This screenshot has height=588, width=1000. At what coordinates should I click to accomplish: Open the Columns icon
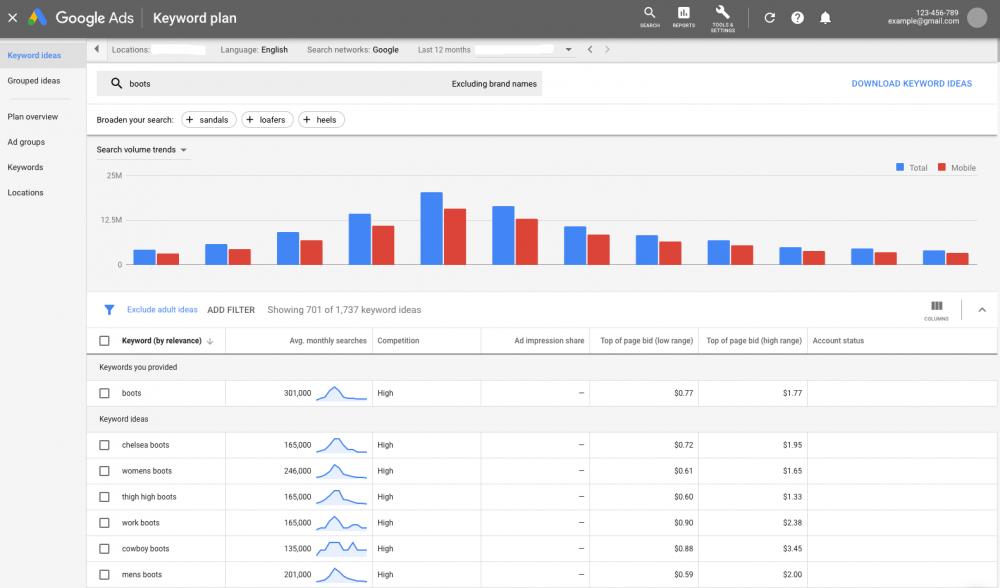936,310
